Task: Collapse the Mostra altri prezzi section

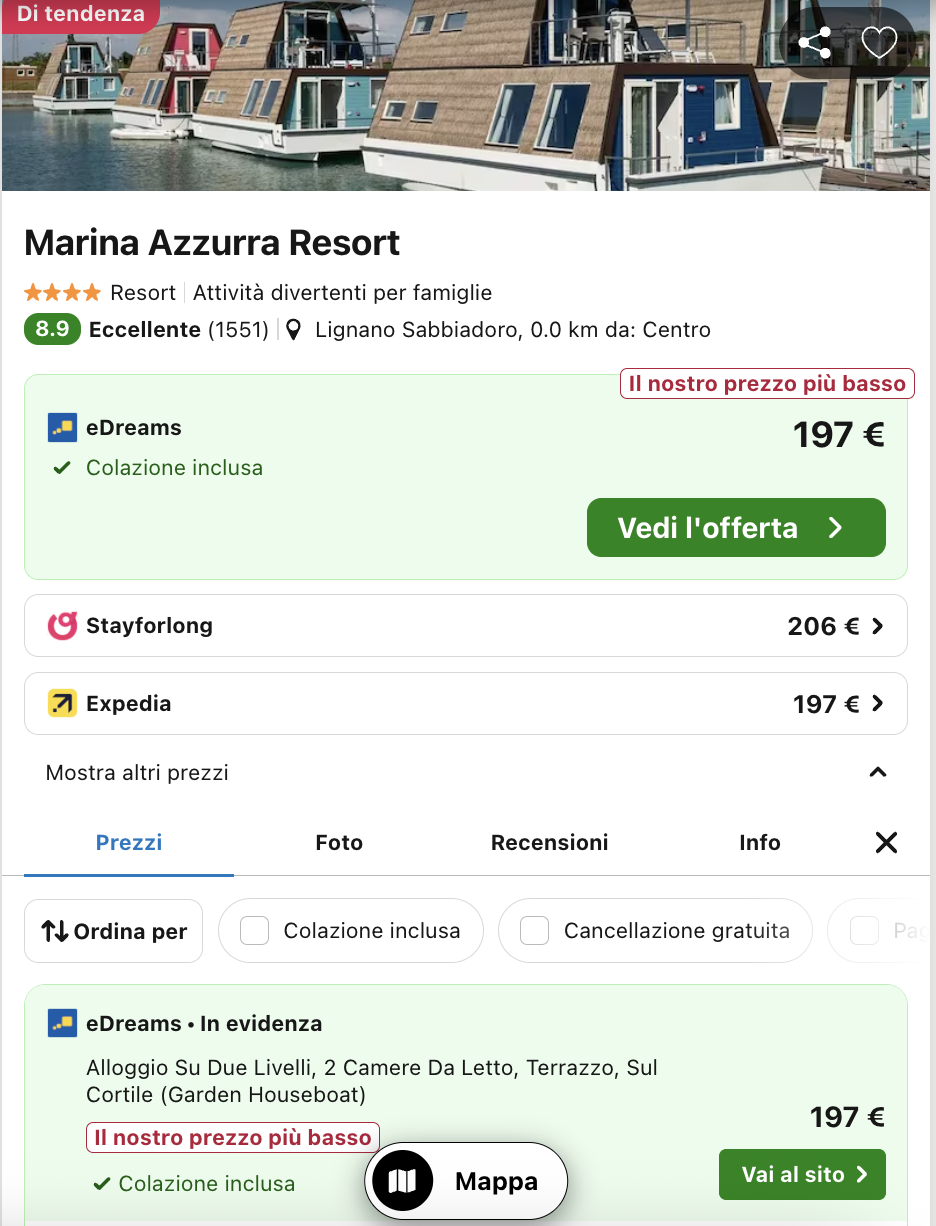Action: 877,772
